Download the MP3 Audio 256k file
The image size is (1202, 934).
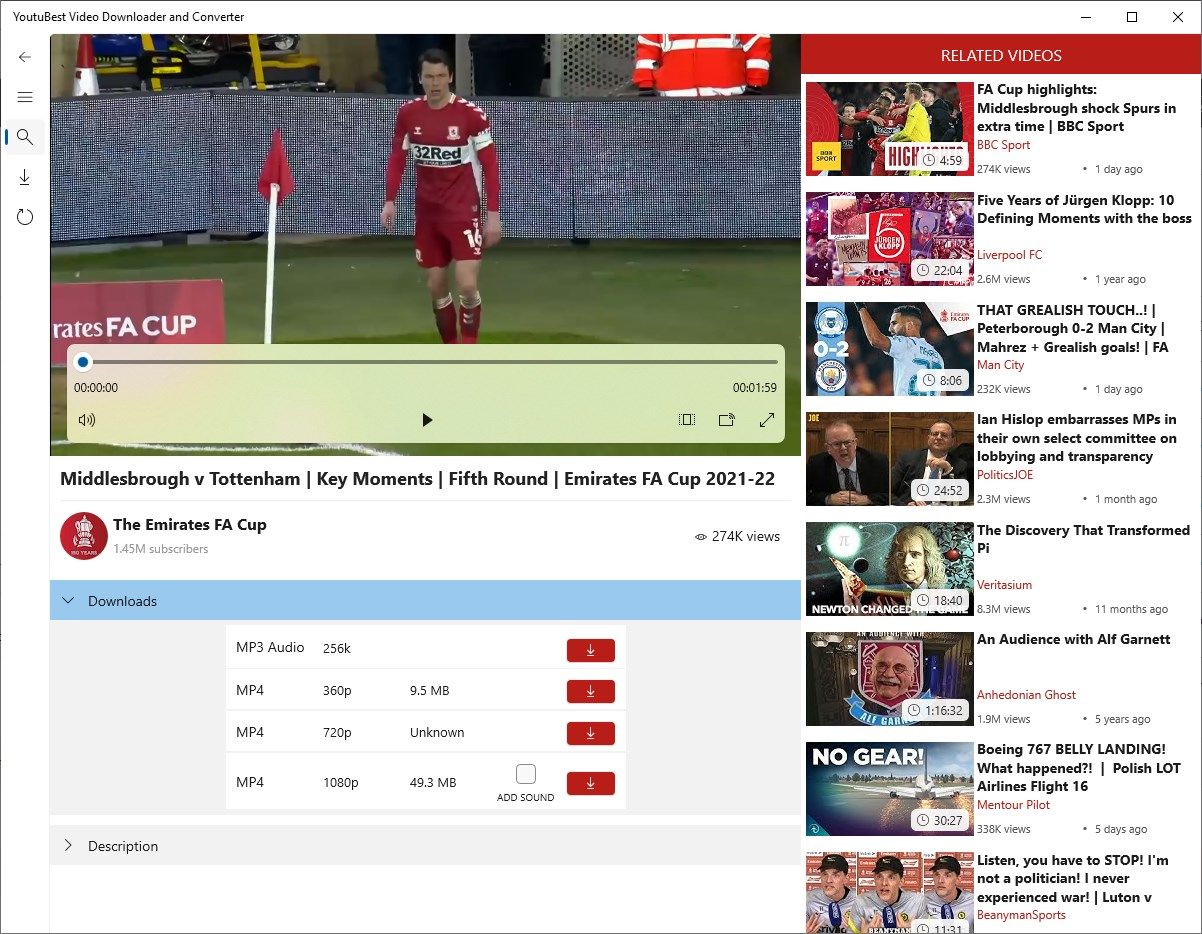(x=591, y=650)
